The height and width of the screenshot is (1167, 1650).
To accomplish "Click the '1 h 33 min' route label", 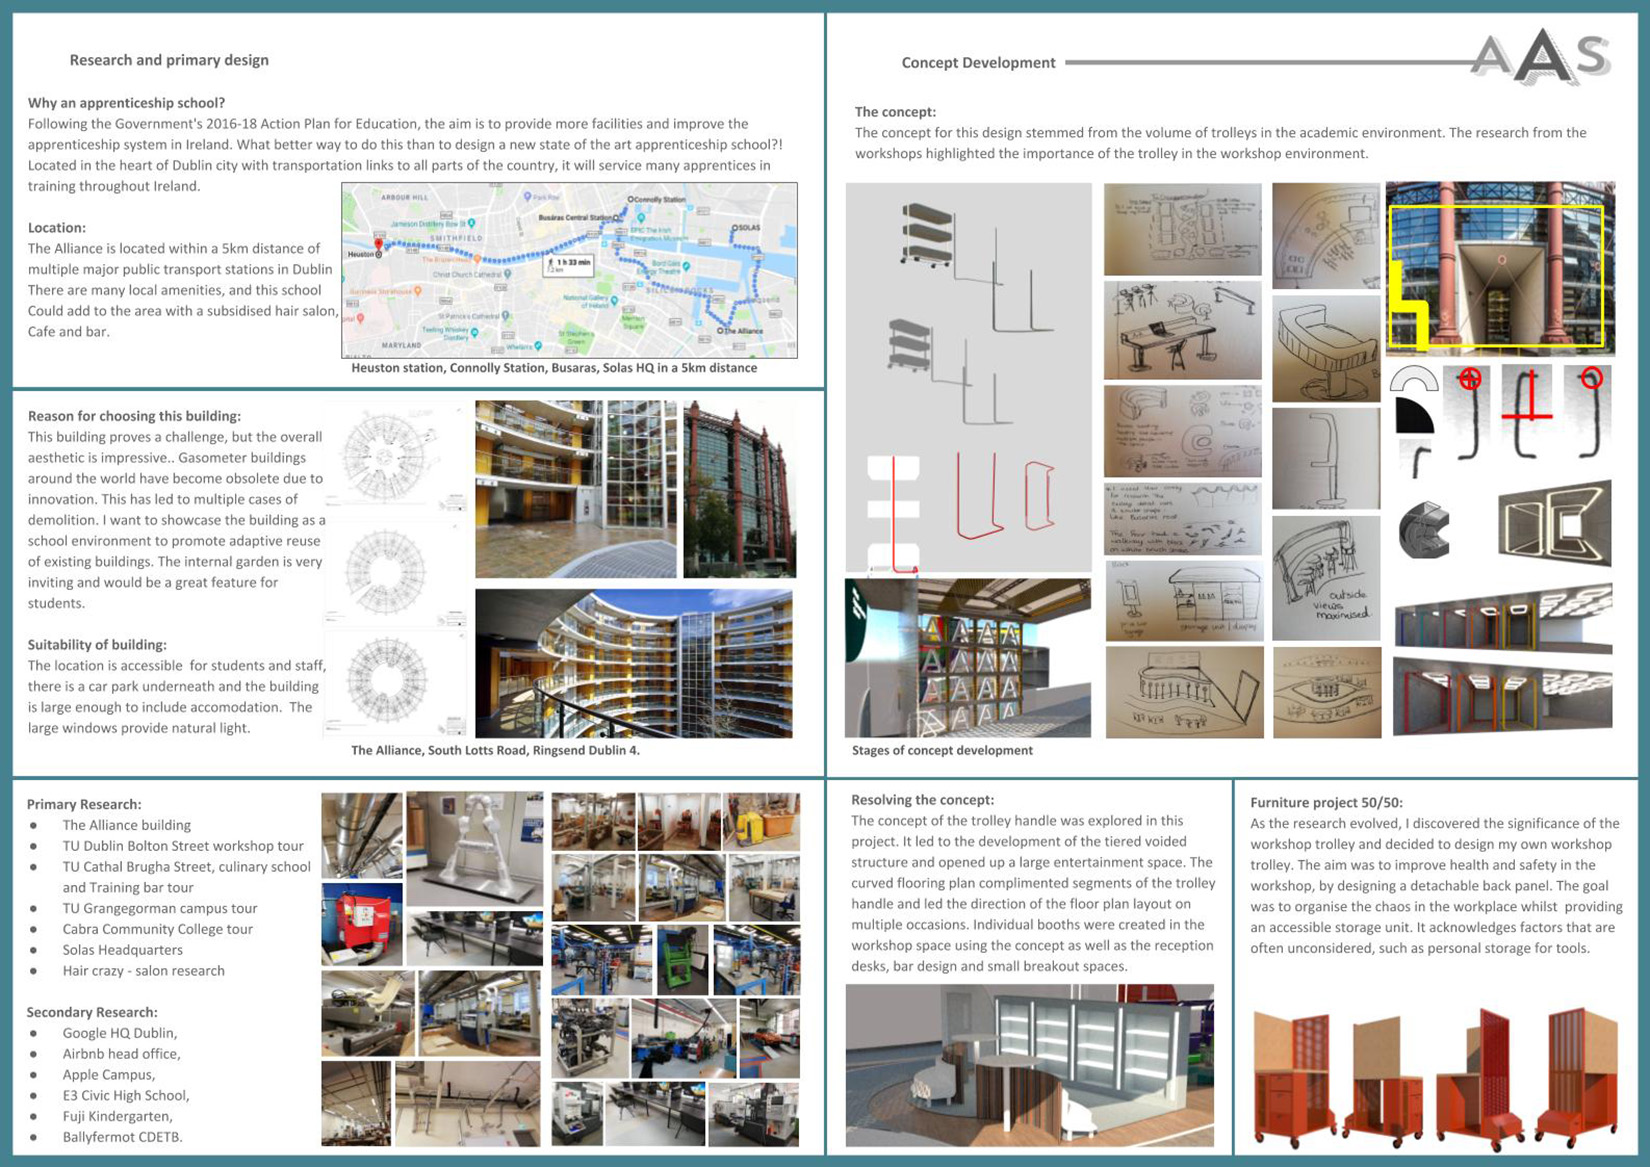I will [568, 265].
